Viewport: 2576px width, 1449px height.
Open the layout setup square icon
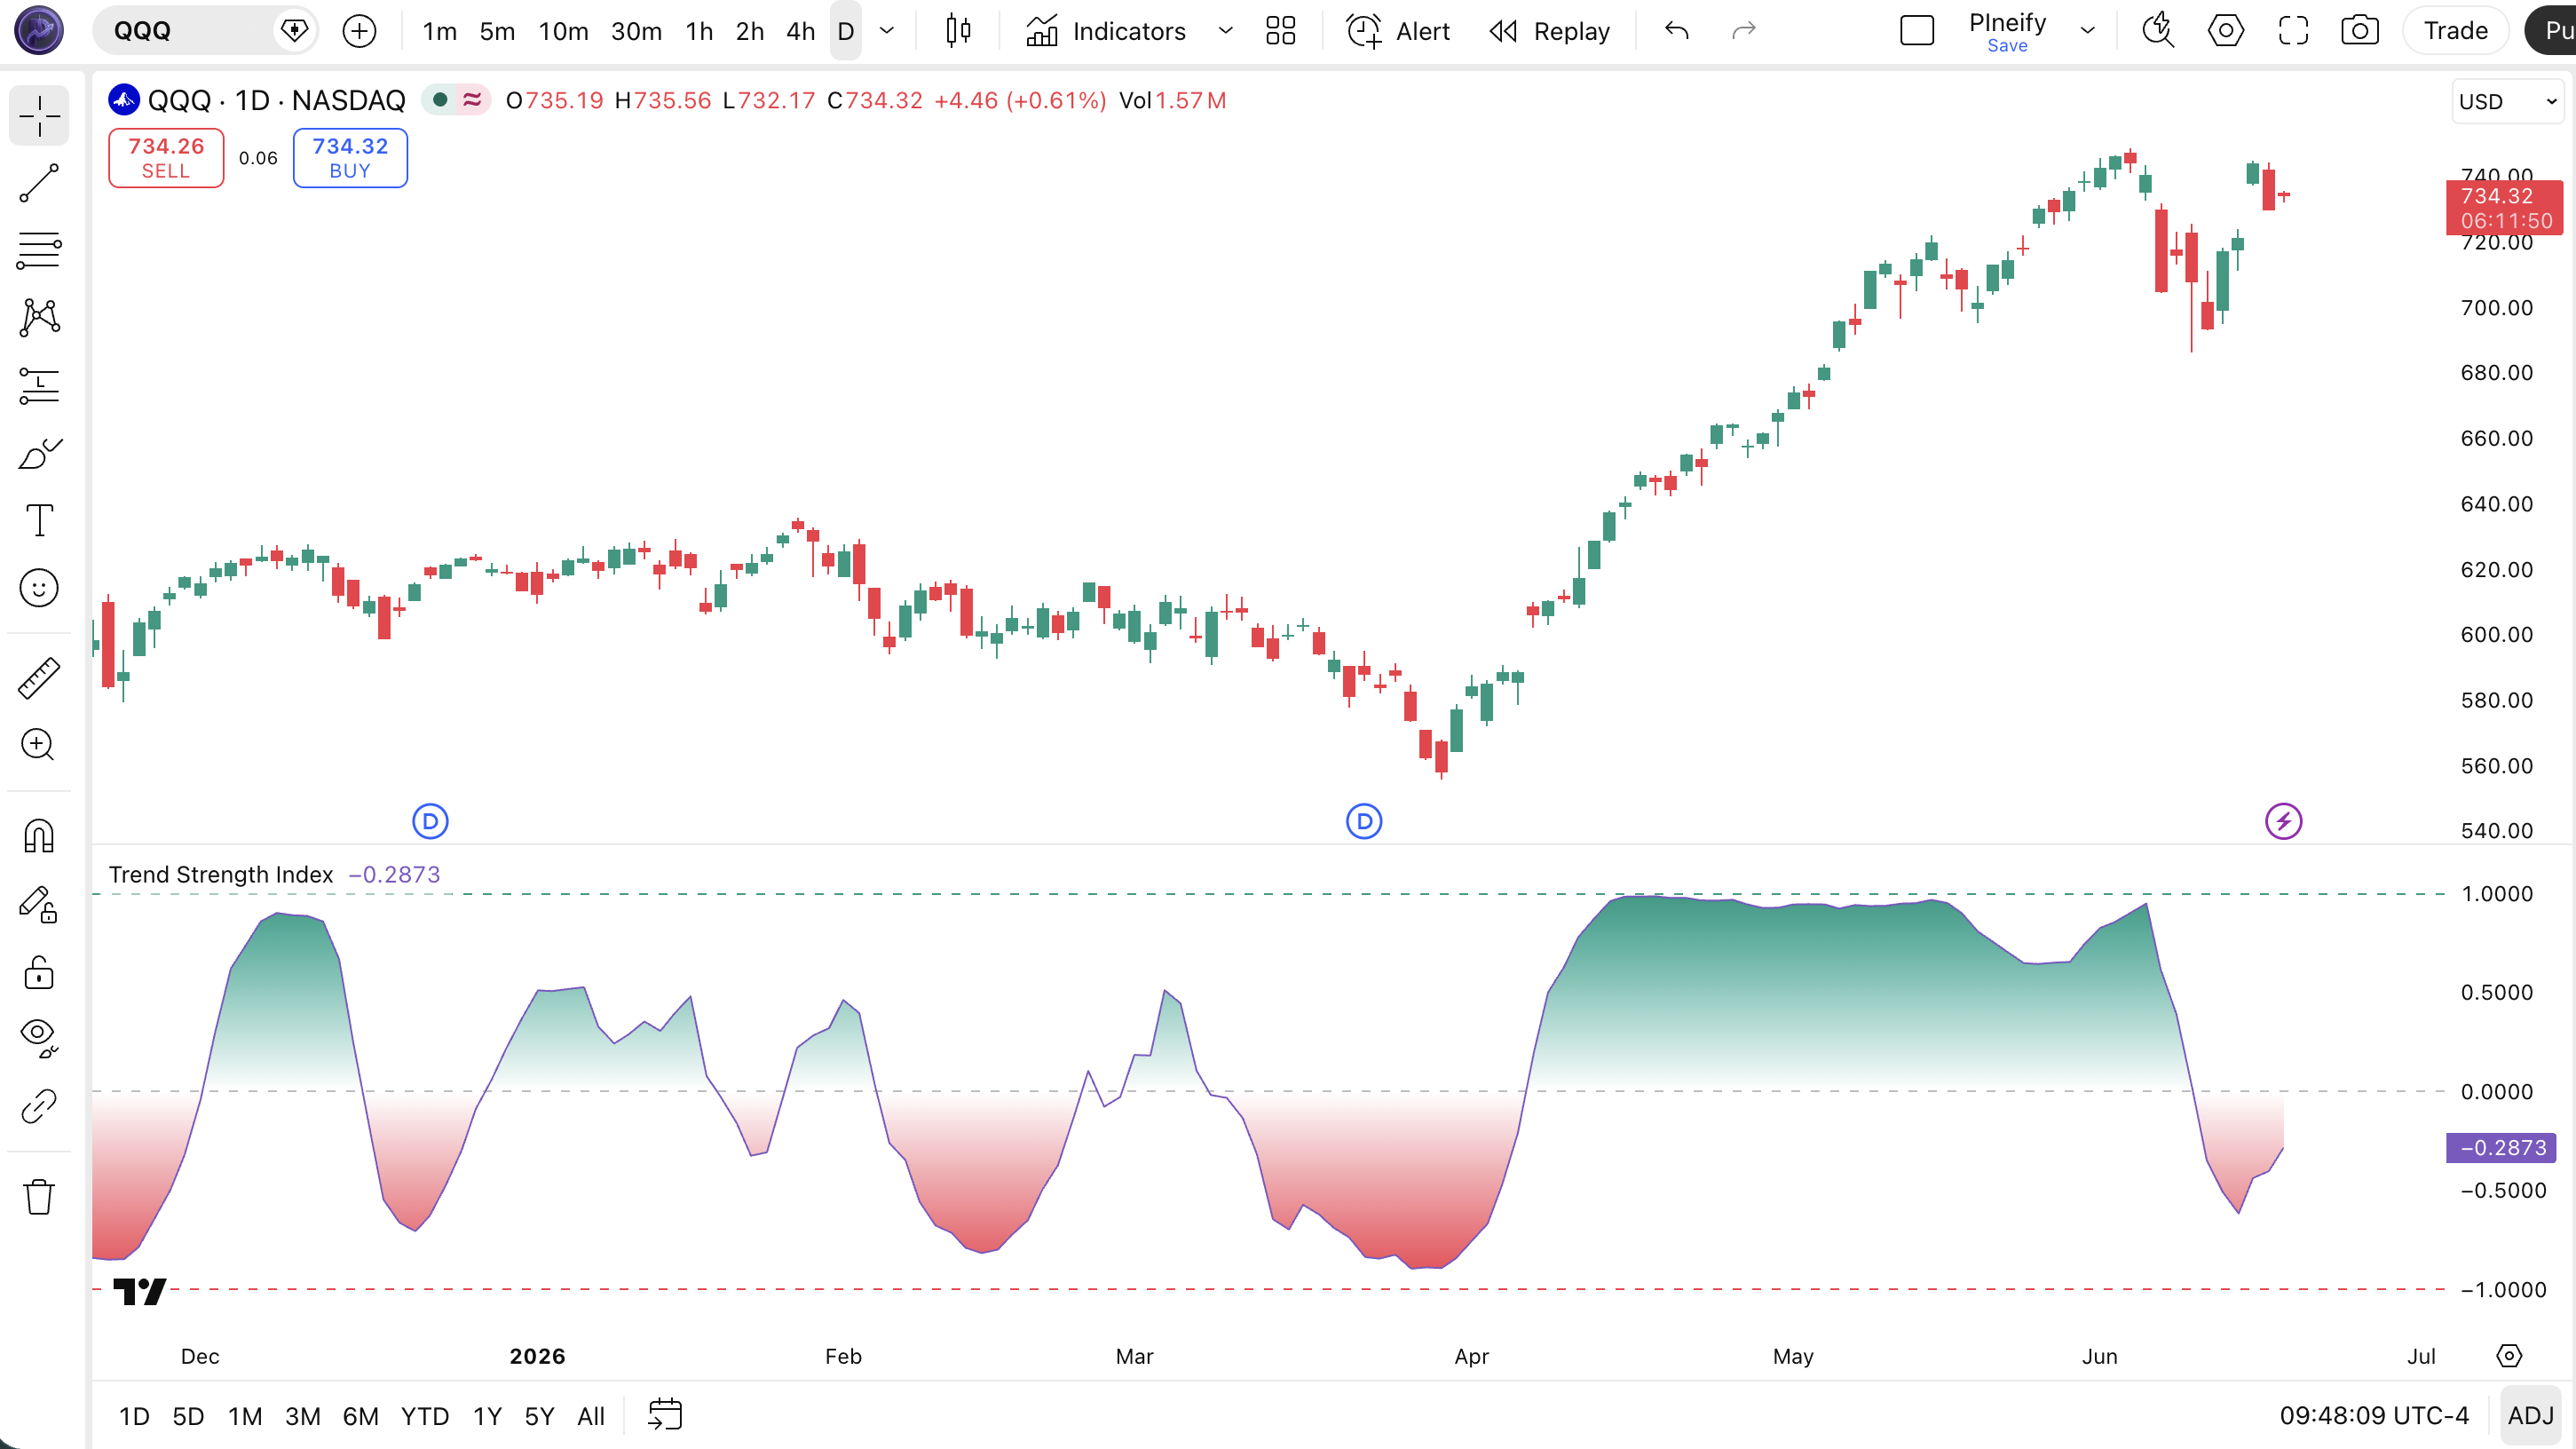point(1916,31)
